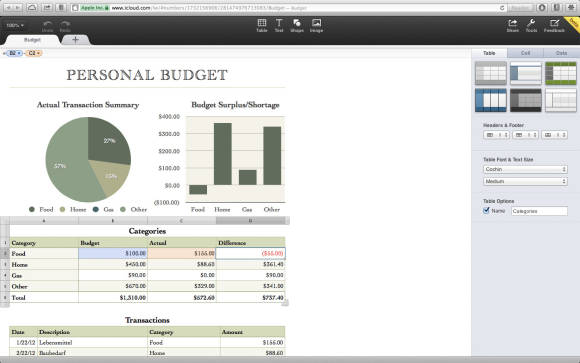The height and width of the screenshot is (363, 580).
Task: Switch to the Data tab
Action: [561, 53]
